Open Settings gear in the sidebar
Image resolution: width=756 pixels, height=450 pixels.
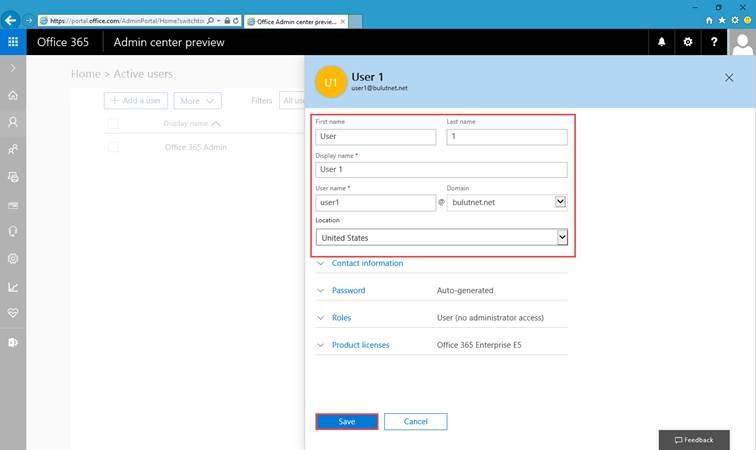pos(13,259)
